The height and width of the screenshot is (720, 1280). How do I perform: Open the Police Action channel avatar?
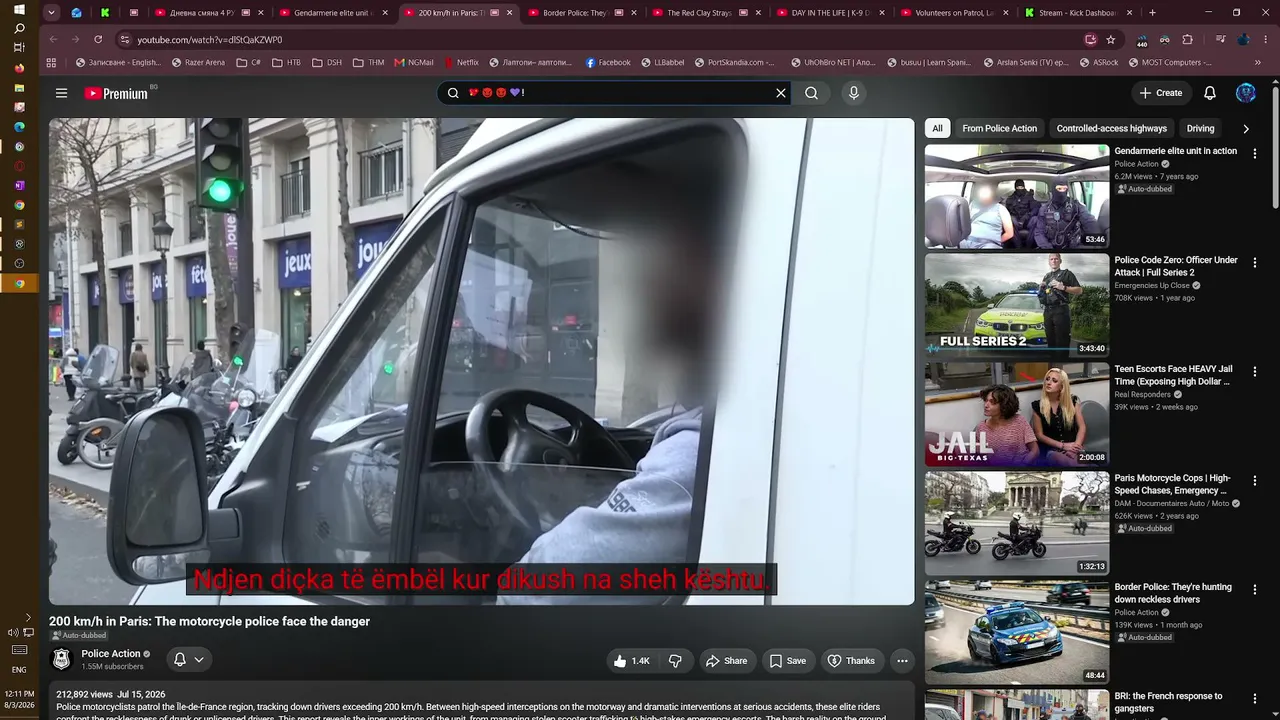[62, 660]
